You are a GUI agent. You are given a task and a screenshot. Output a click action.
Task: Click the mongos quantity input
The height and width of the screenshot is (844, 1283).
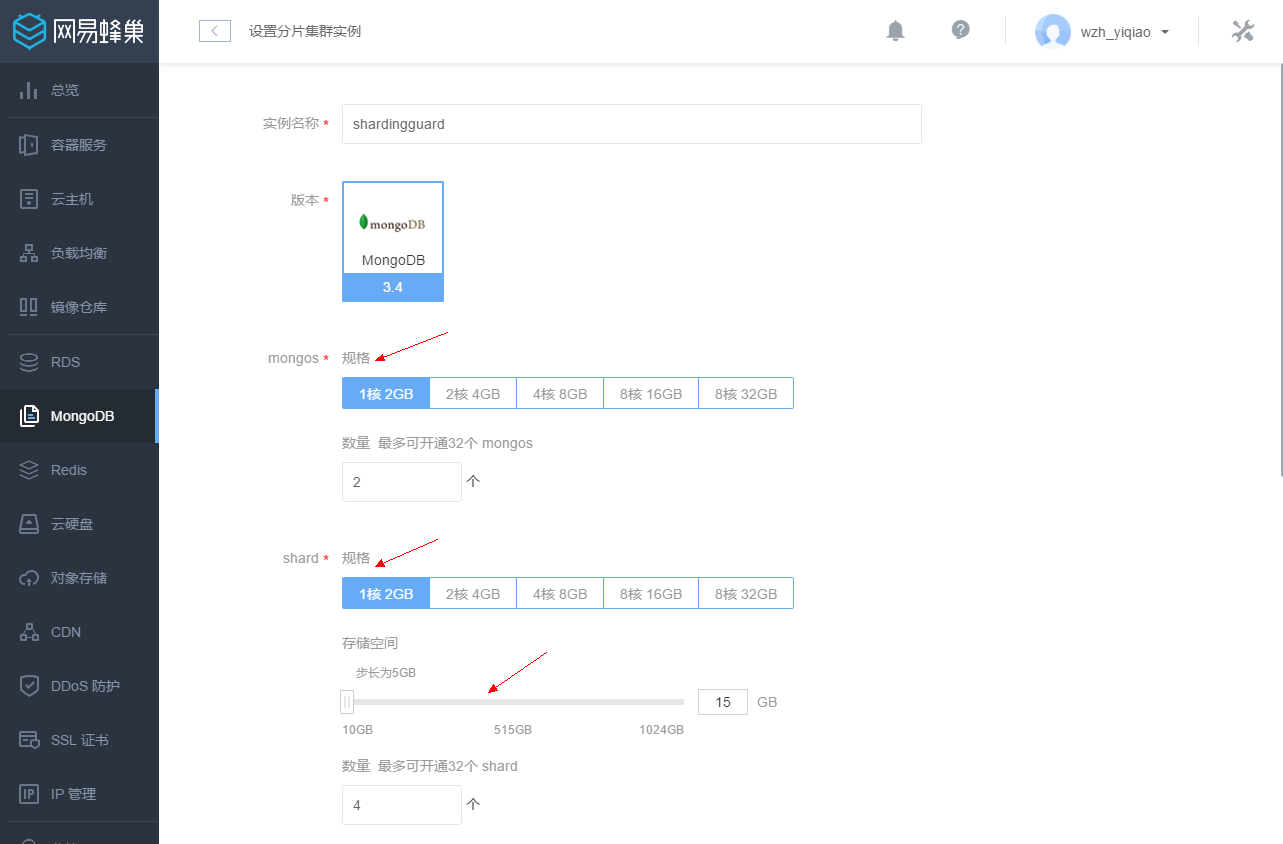pos(402,482)
